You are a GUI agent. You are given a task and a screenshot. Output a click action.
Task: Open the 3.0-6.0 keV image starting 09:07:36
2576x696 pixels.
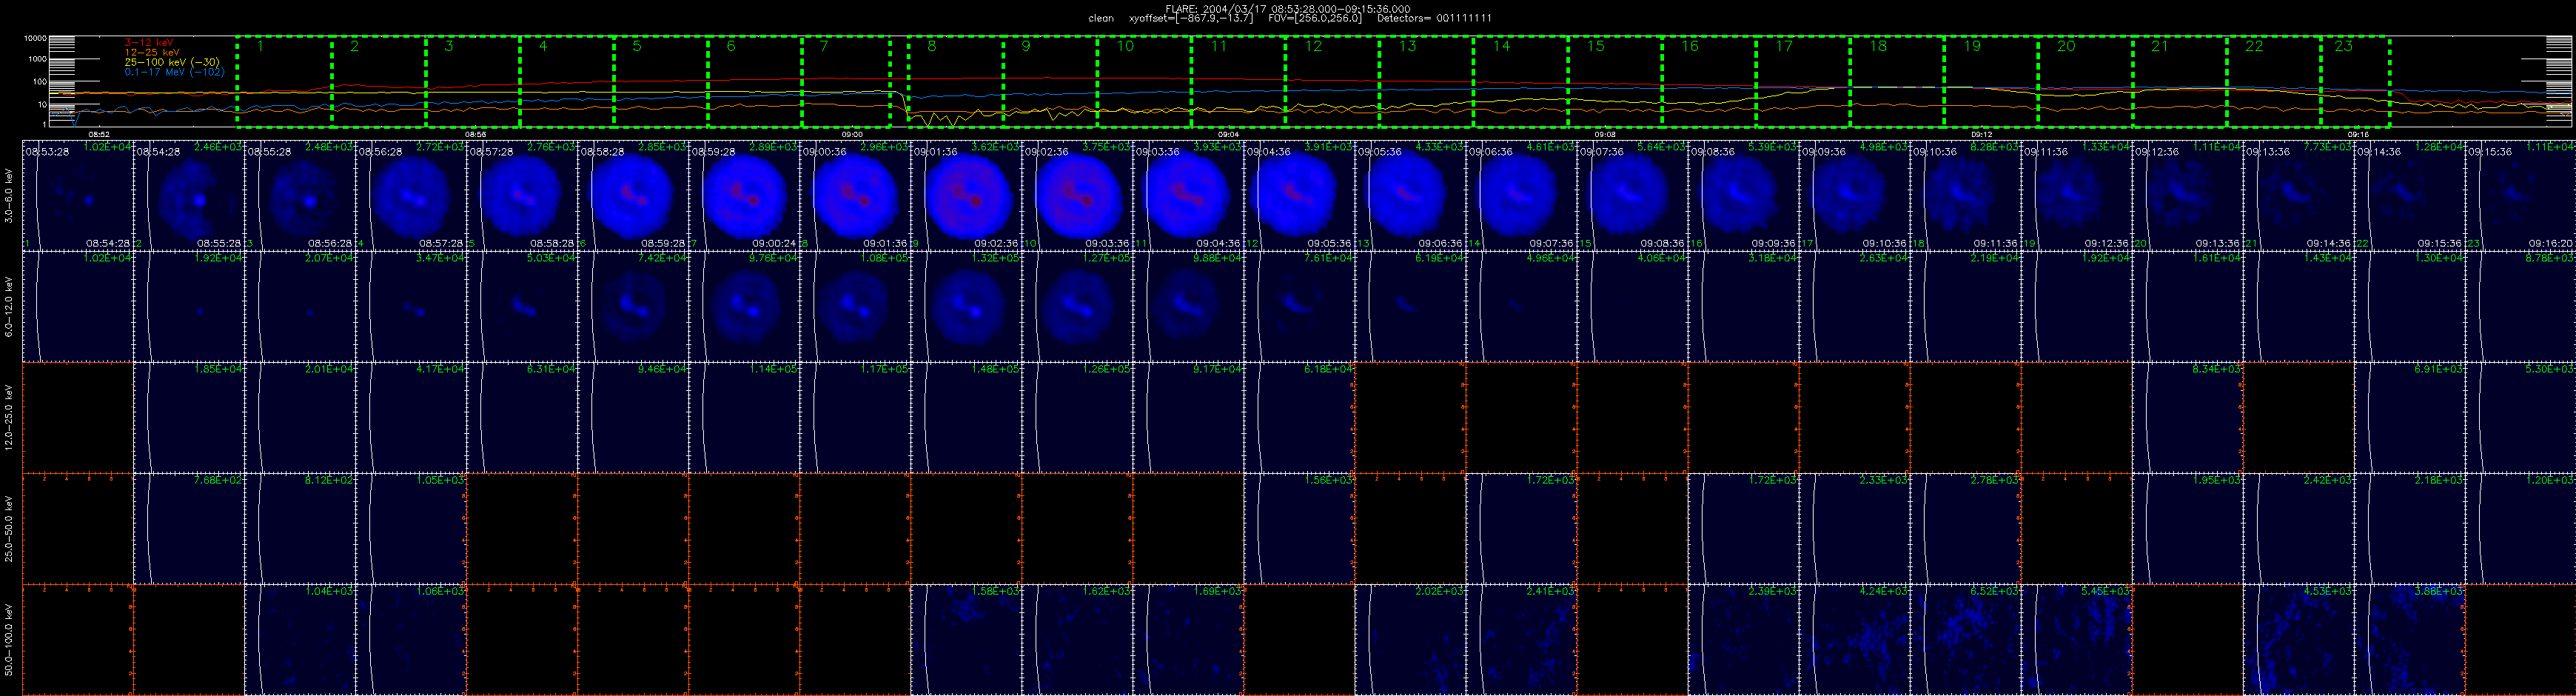[1634, 195]
